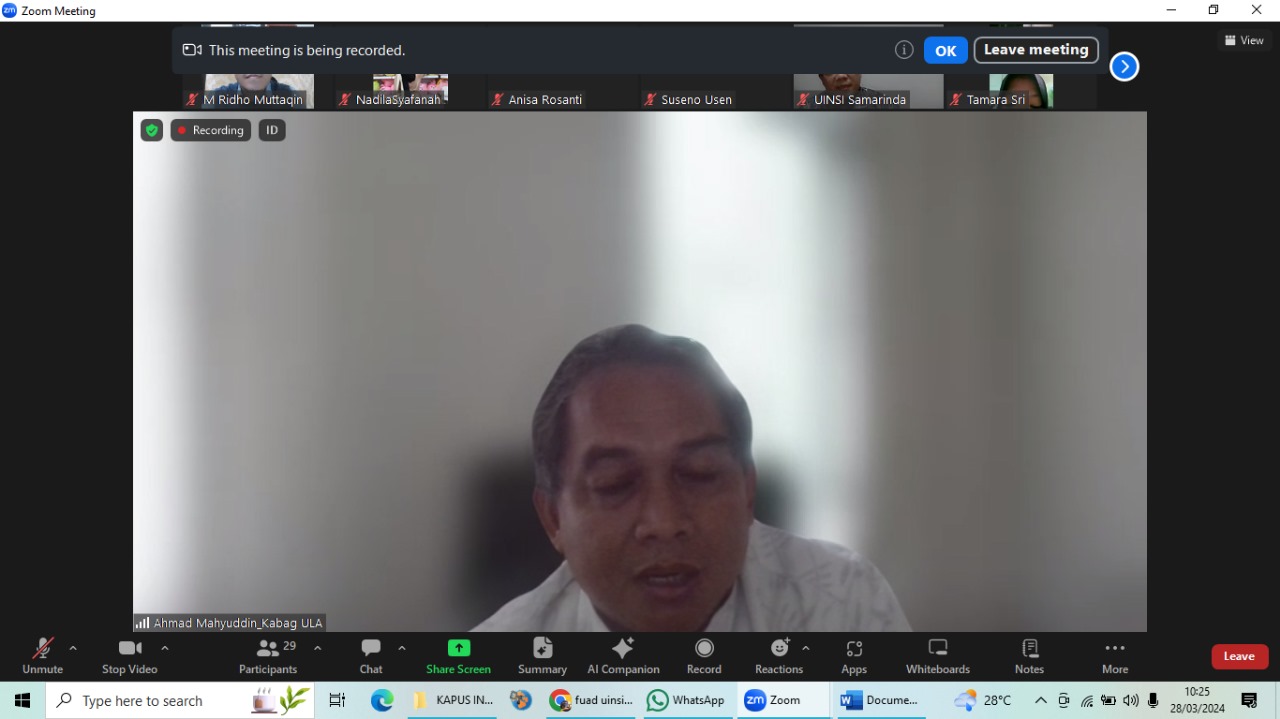Image resolution: width=1280 pixels, height=719 pixels.
Task: Open the Chat panel
Action: pos(371,656)
